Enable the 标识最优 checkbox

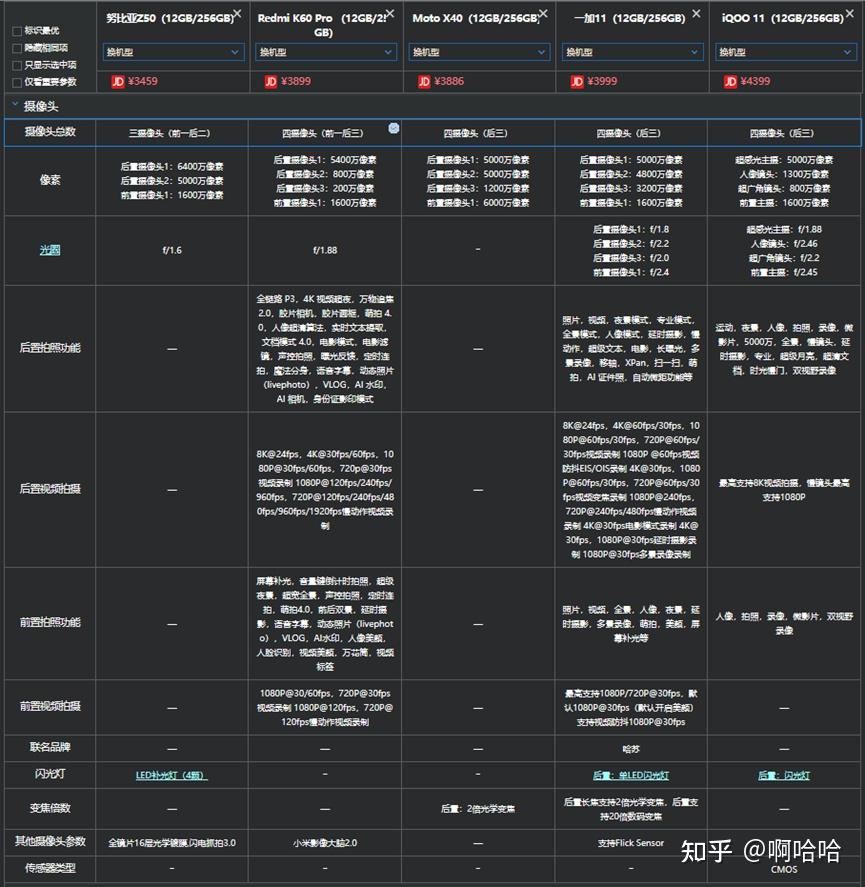coord(17,31)
